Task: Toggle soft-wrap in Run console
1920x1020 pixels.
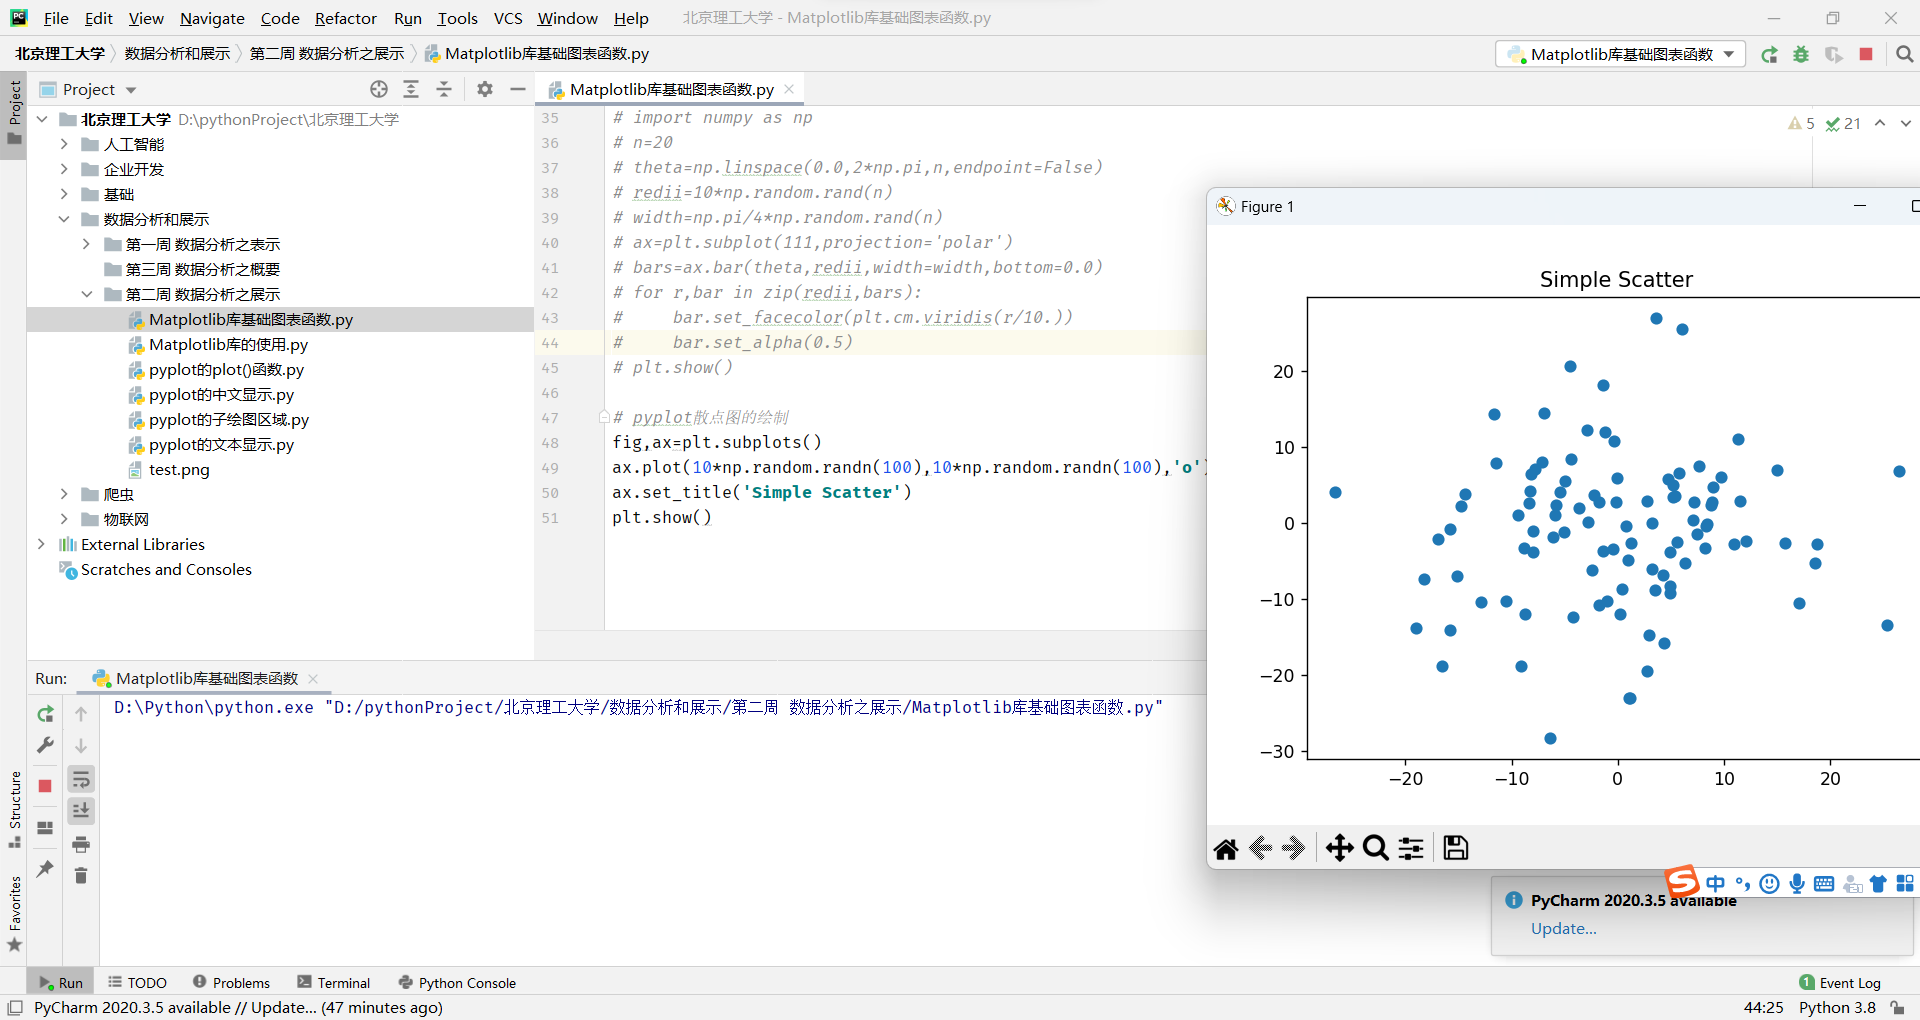Action: (81, 779)
